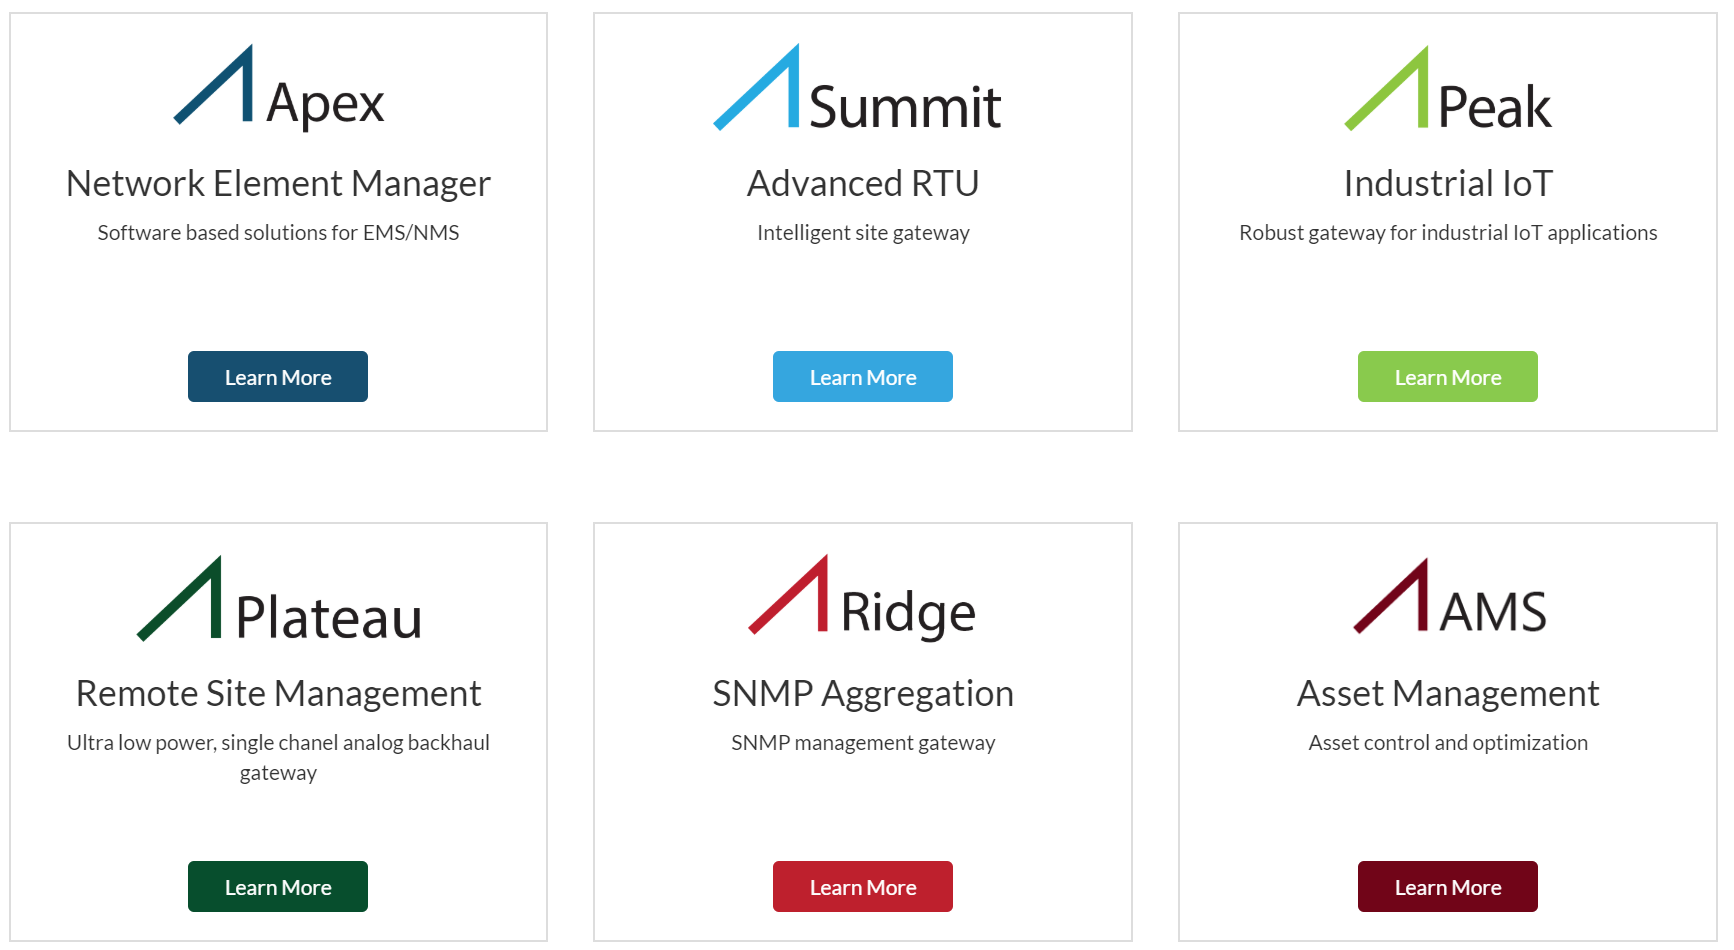Click 'Asset control and optimization' description

pos(1448,743)
